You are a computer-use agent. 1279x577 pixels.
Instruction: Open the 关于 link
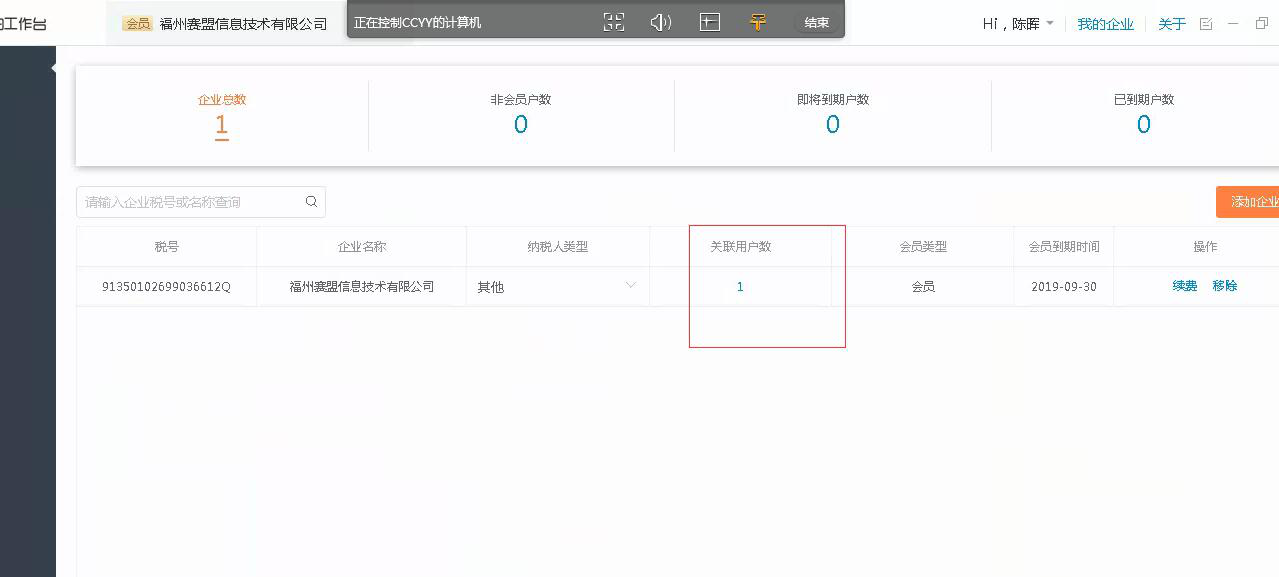(1172, 24)
